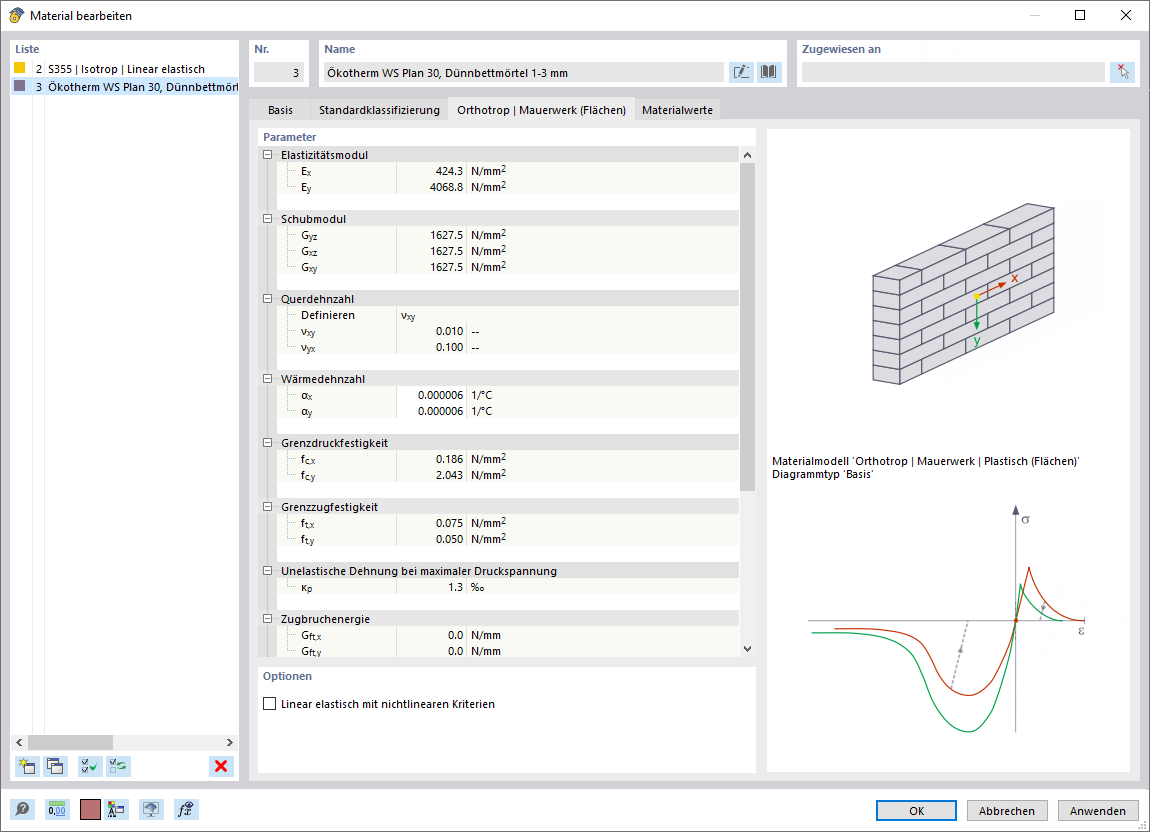Click the material assignment icon next to color box
The height and width of the screenshot is (832, 1150).
116,809
